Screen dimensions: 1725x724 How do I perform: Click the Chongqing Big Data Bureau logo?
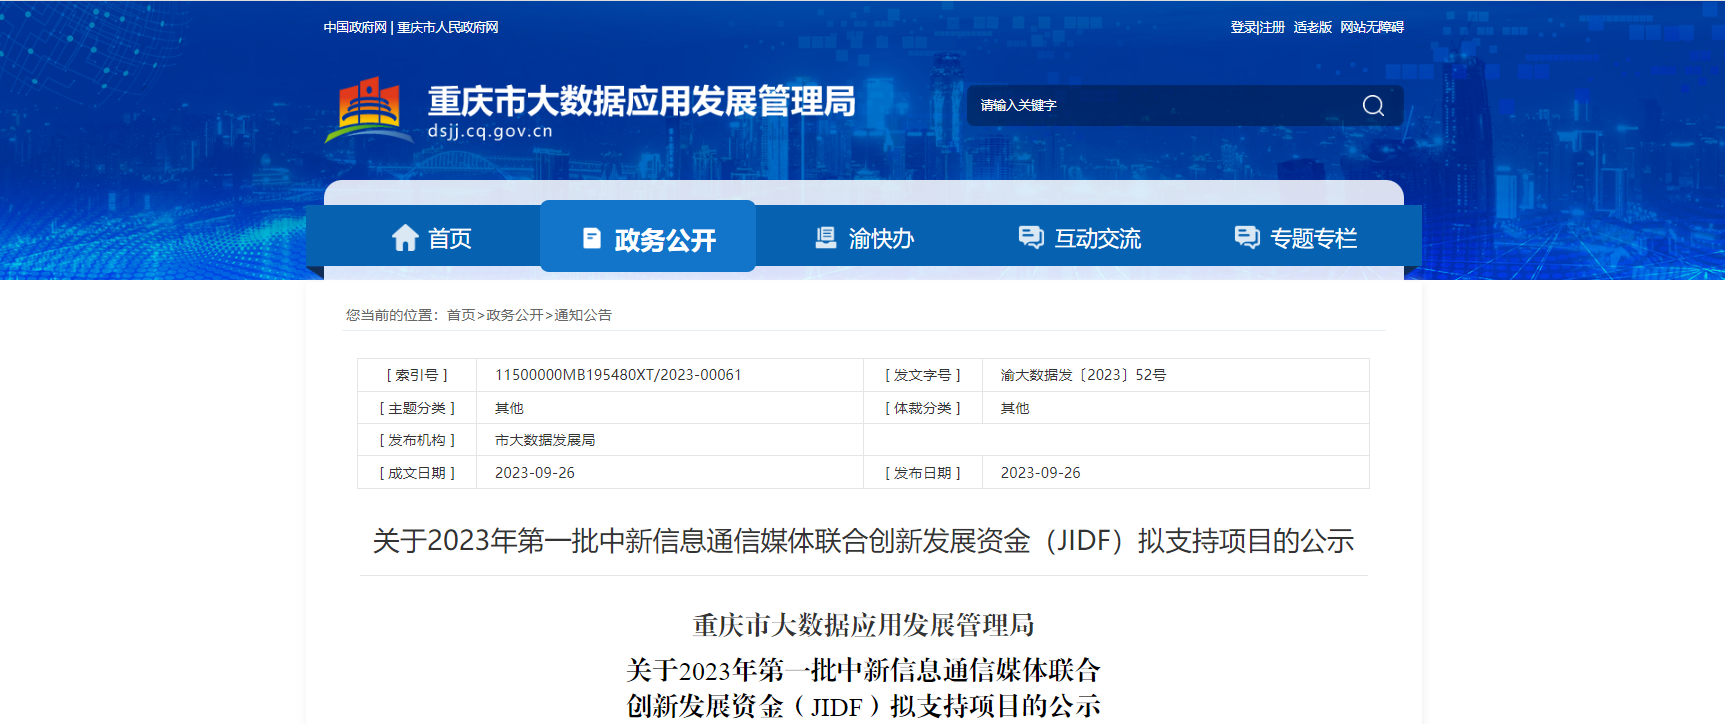pos(369,110)
